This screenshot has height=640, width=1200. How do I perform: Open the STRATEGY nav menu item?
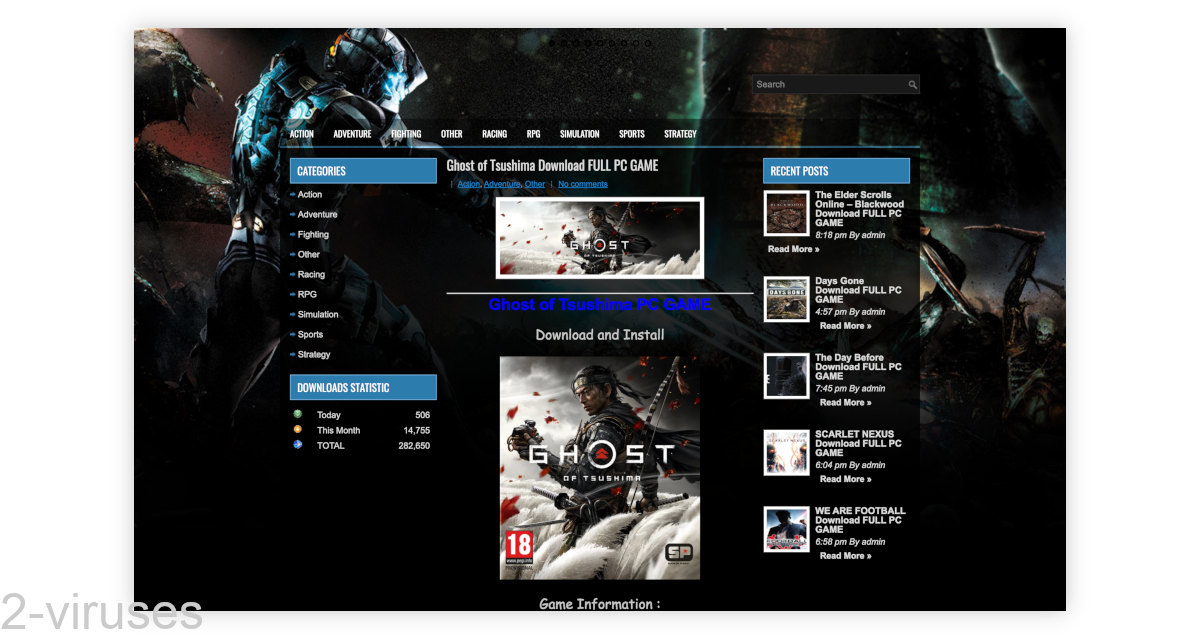[x=680, y=134]
